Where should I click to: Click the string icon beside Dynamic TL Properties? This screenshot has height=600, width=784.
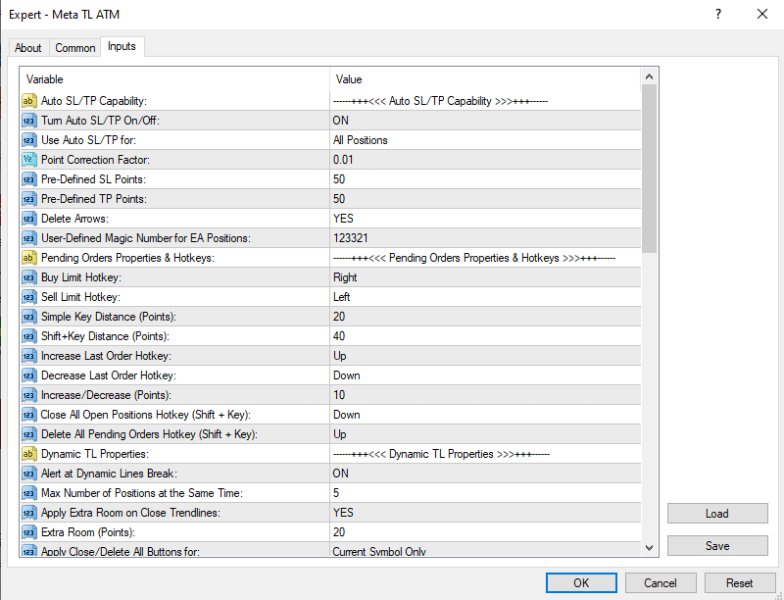coord(28,454)
